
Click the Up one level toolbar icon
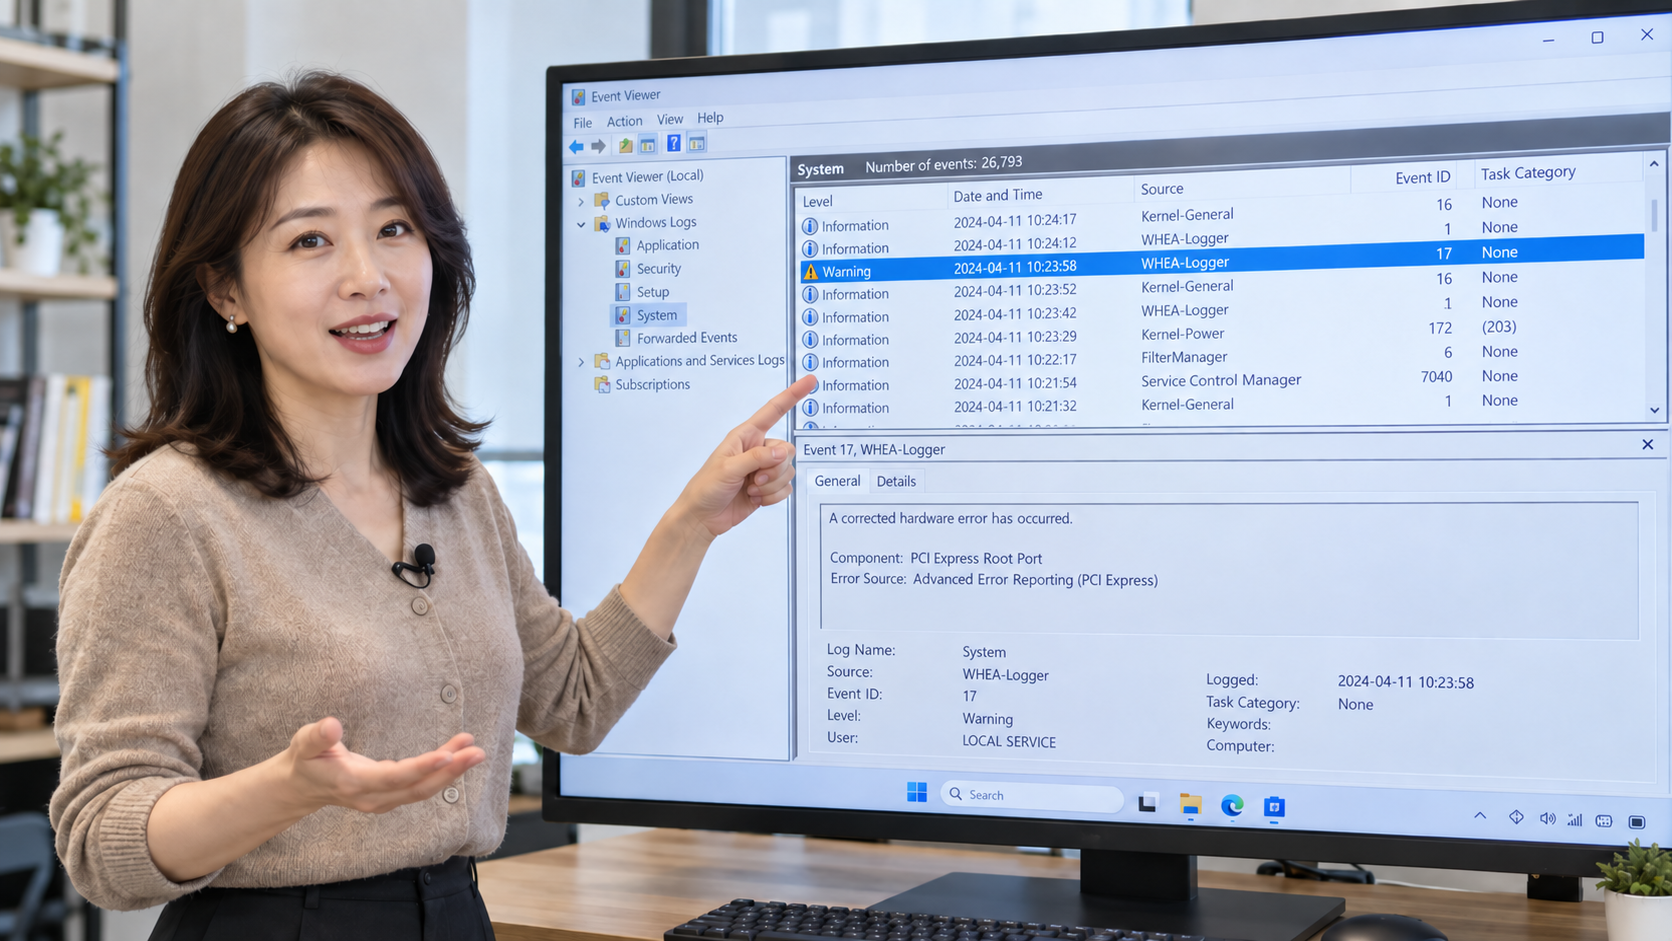click(x=625, y=145)
